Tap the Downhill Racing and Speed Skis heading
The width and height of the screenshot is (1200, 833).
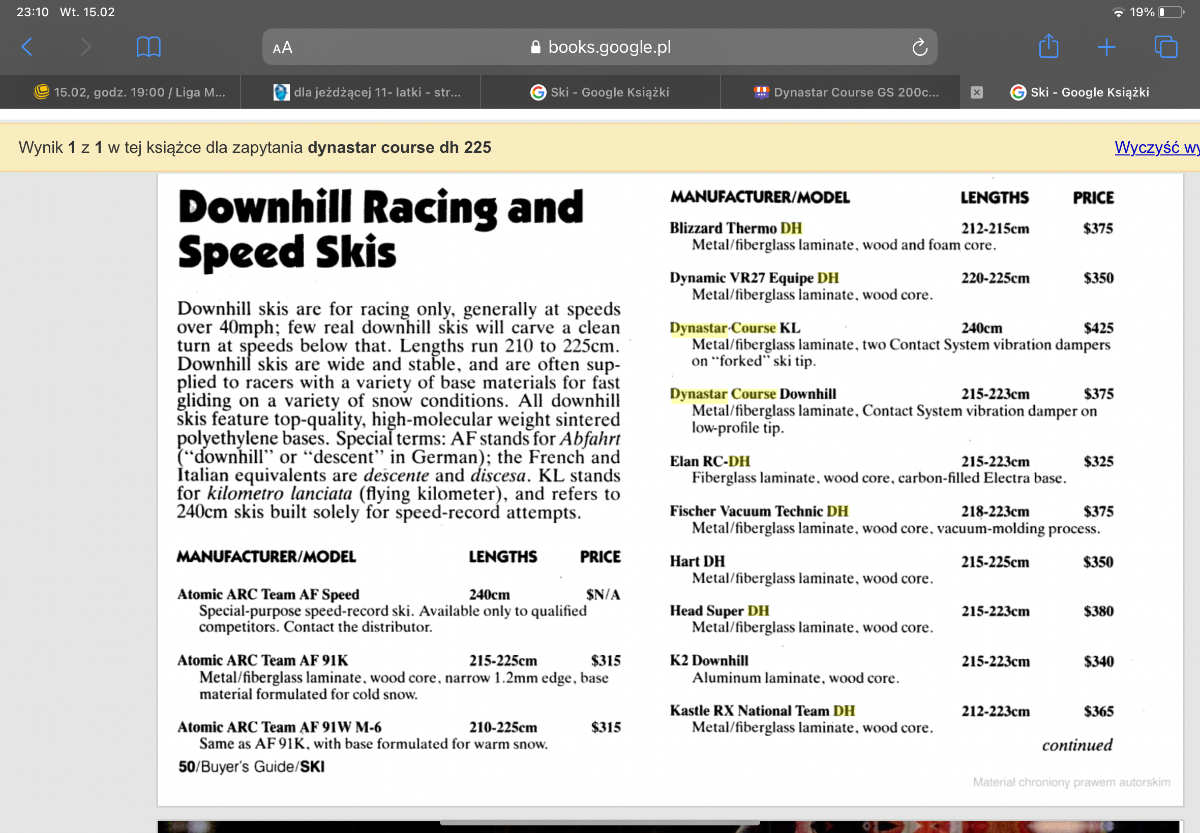(x=380, y=230)
